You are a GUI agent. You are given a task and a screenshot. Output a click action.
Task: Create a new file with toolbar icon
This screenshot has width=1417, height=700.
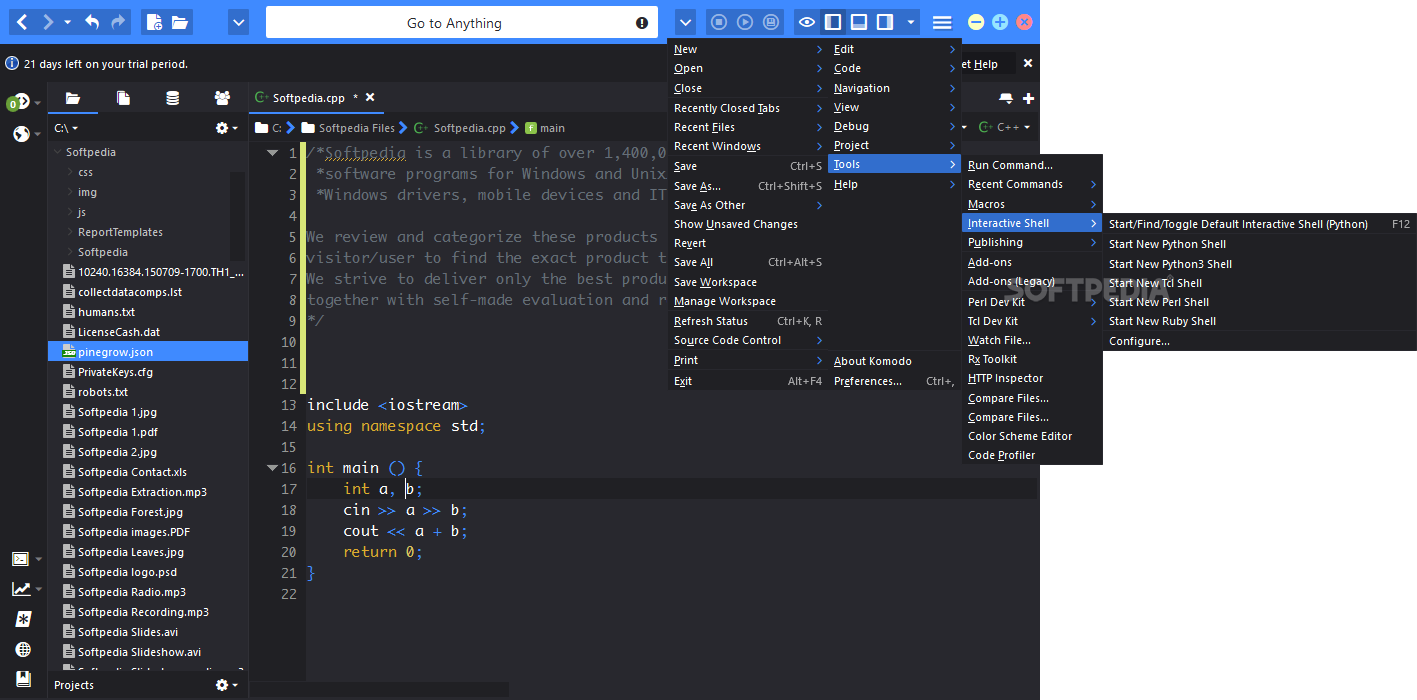tap(153, 22)
